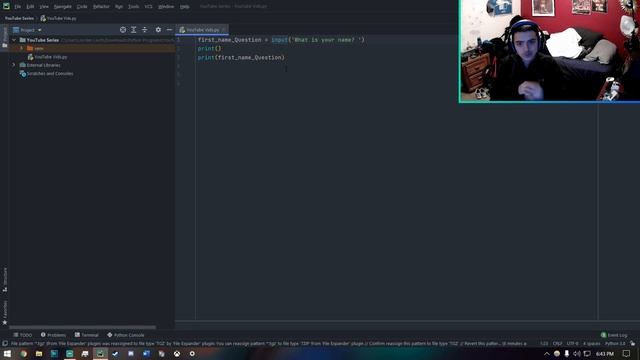This screenshot has height=360, width=640.
Task: Collapse the YouTube Series root folder
Action: (14, 40)
